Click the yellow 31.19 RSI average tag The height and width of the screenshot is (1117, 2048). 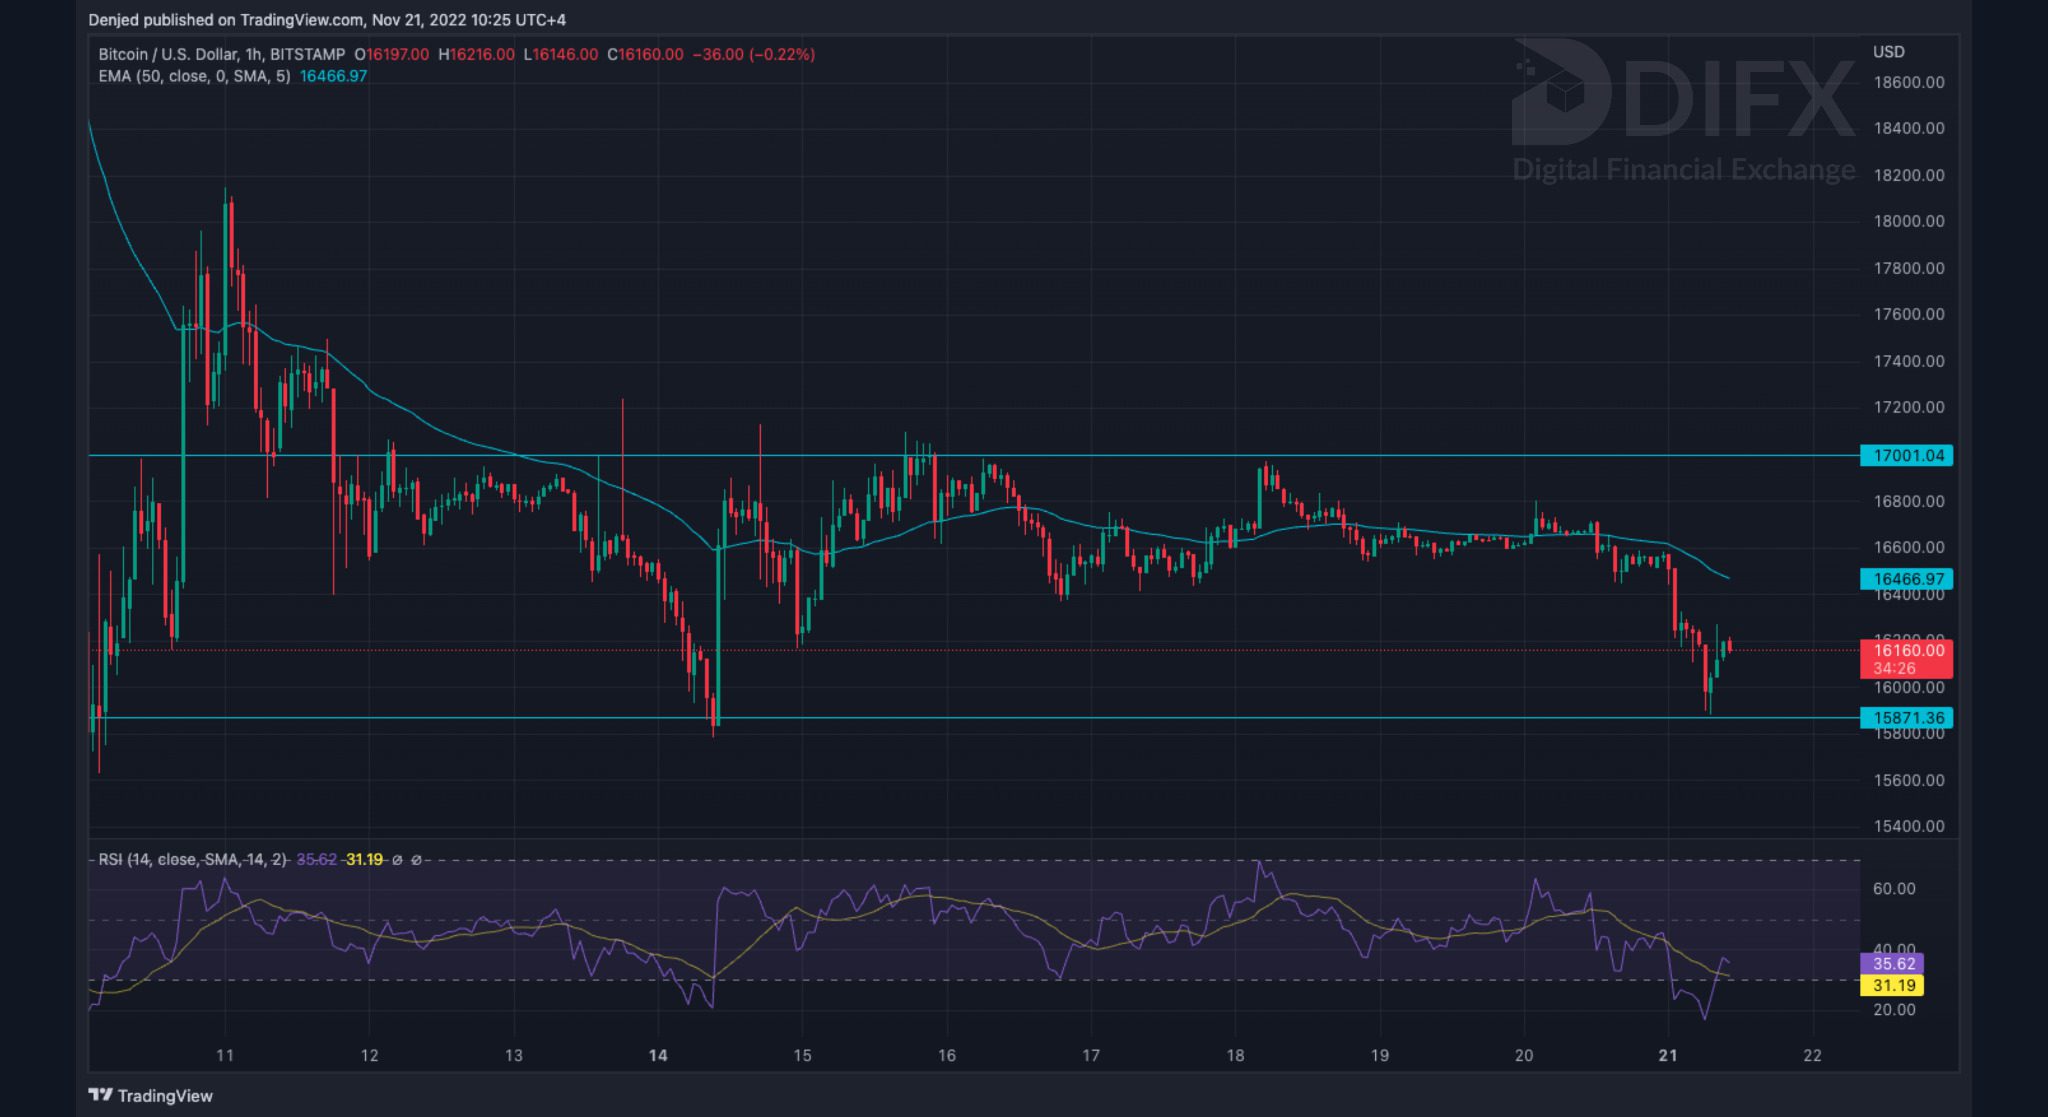(1891, 986)
